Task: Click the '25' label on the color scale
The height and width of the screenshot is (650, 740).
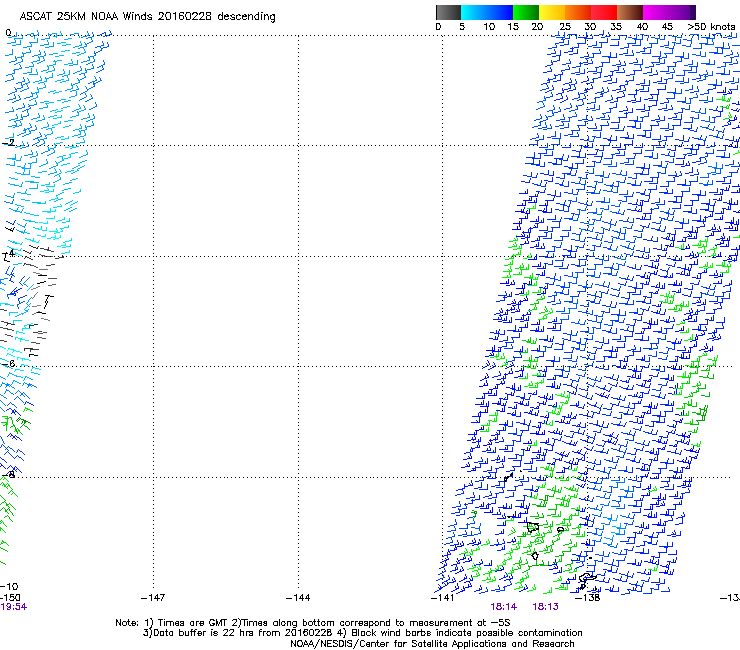Action: (564, 27)
